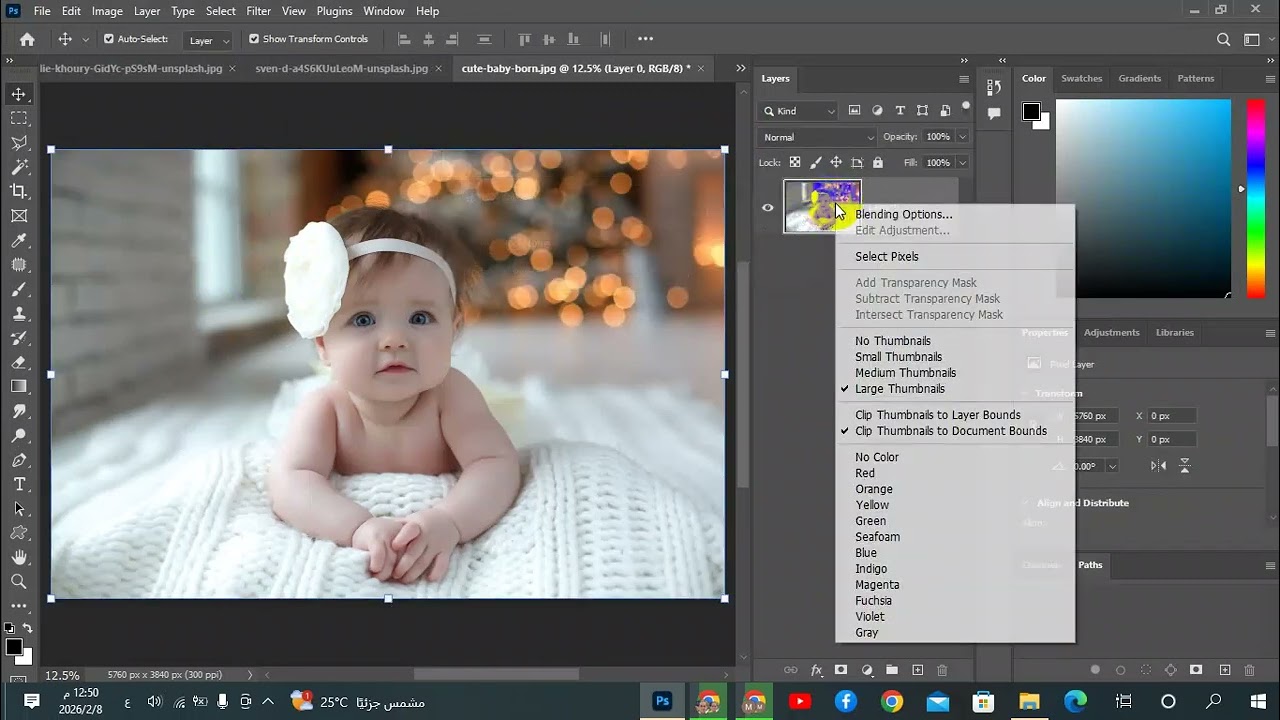This screenshot has height=720, width=1280.
Task: Select the Move tool in the toolbar
Action: tap(19, 94)
